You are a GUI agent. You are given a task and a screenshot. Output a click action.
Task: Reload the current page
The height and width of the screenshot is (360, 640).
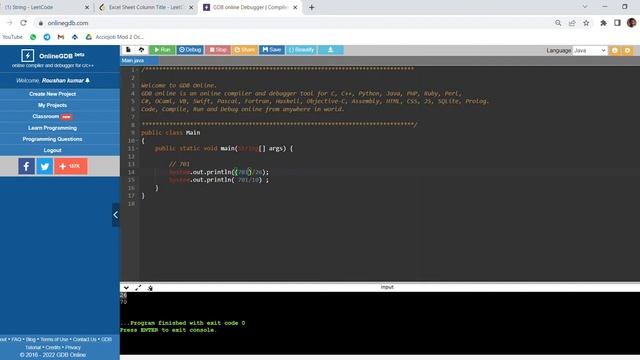[x=23, y=23]
